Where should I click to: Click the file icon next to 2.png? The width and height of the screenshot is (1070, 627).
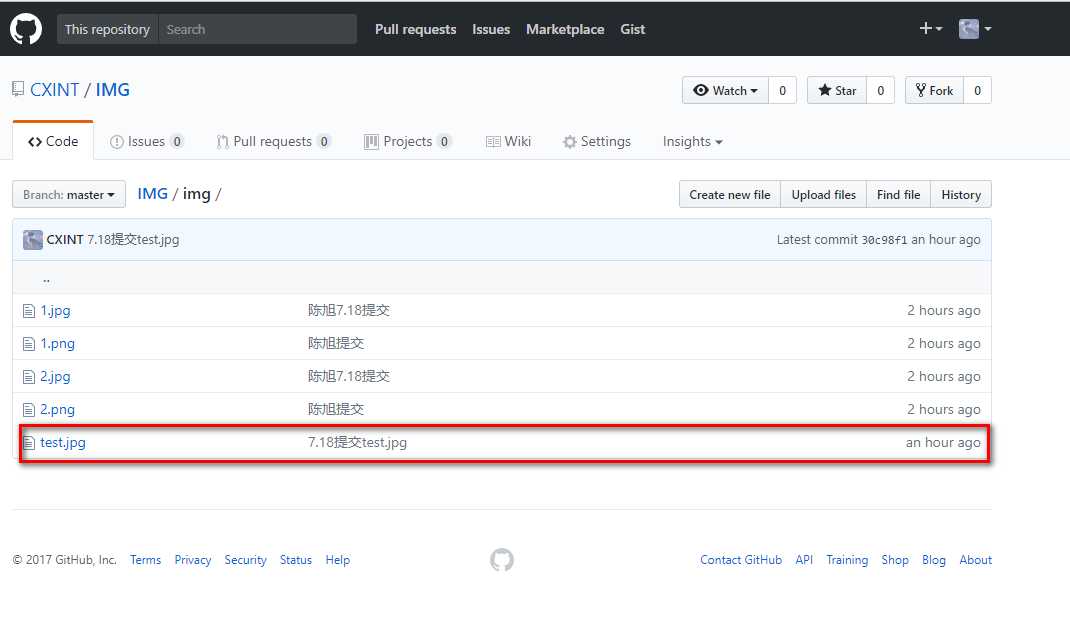29,410
